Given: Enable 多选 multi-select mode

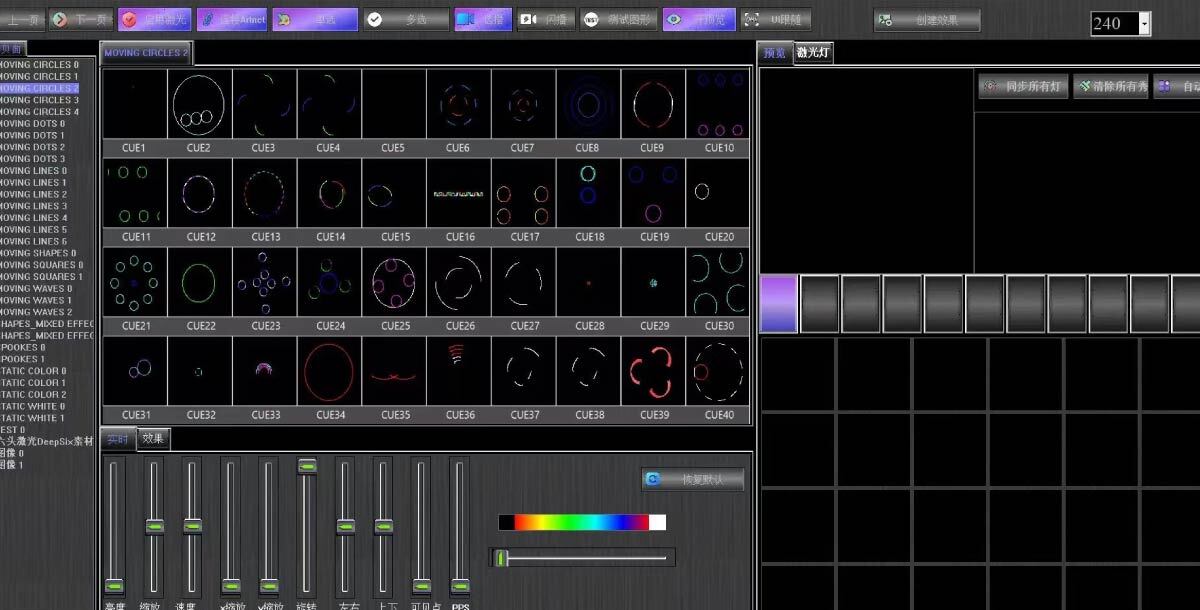Looking at the screenshot, I should click(405, 20).
